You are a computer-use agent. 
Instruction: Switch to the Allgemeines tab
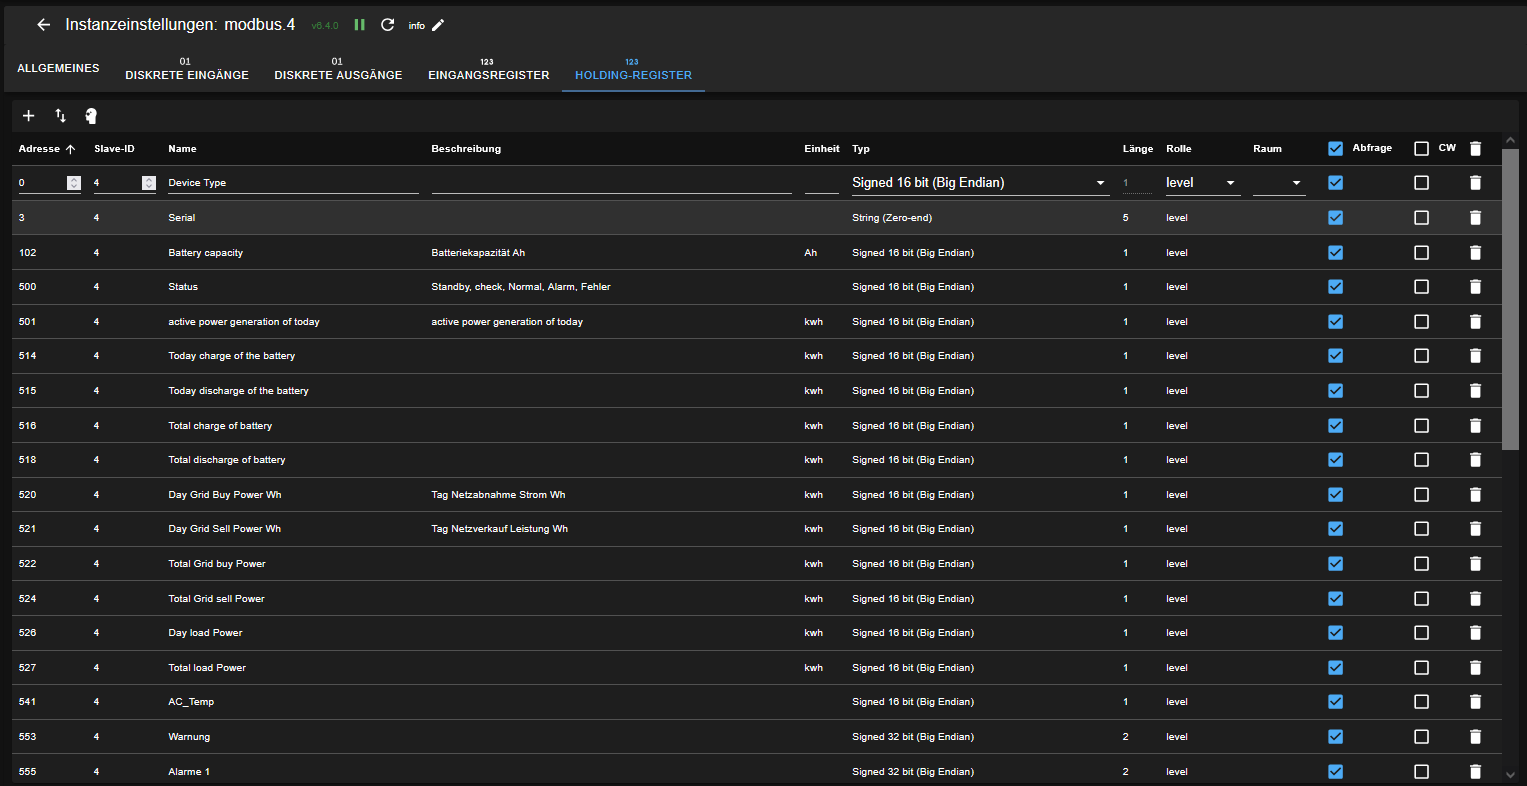(x=58, y=68)
